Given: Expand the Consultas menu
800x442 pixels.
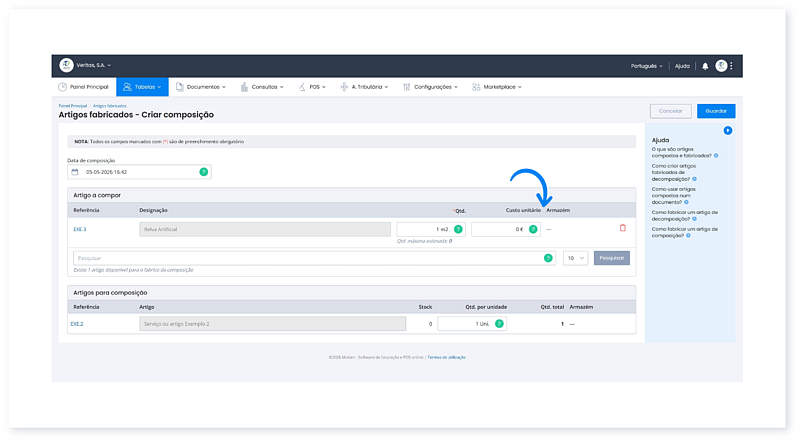Looking at the screenshot, I should point(262,87).
